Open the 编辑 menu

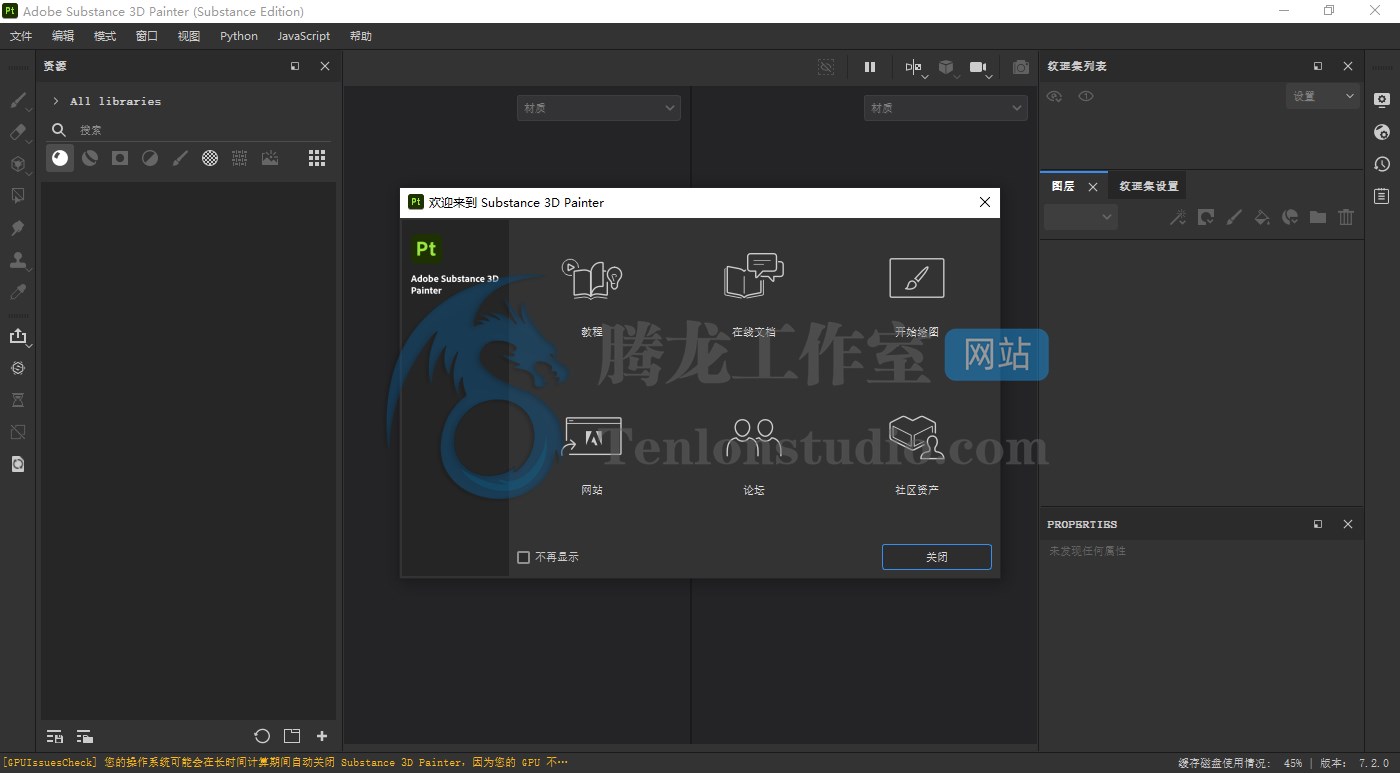(63, 36)
